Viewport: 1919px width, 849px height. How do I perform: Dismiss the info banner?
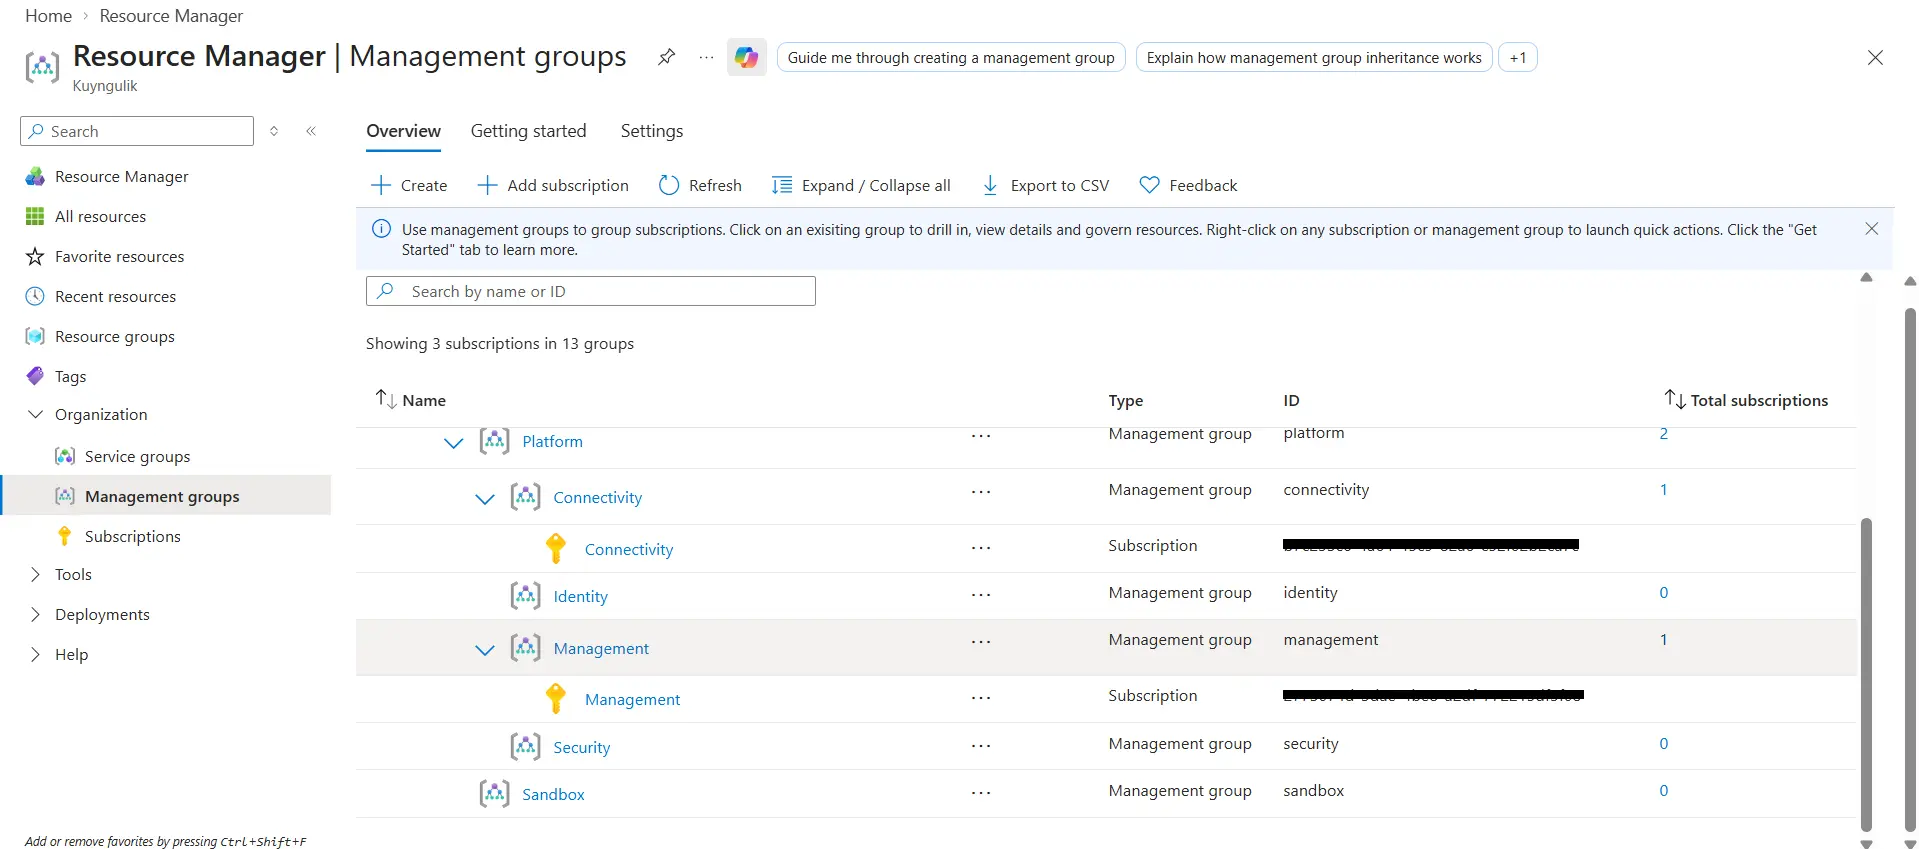tap(1871, 229)
